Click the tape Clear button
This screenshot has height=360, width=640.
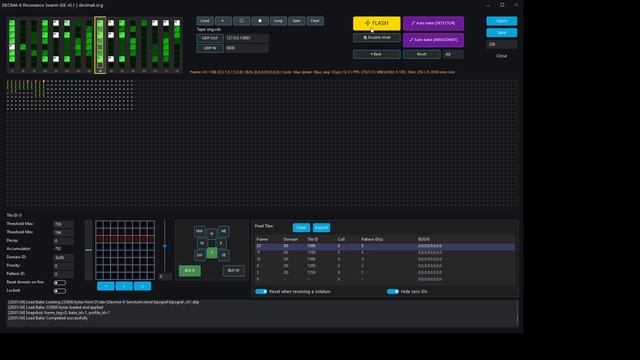315,21
